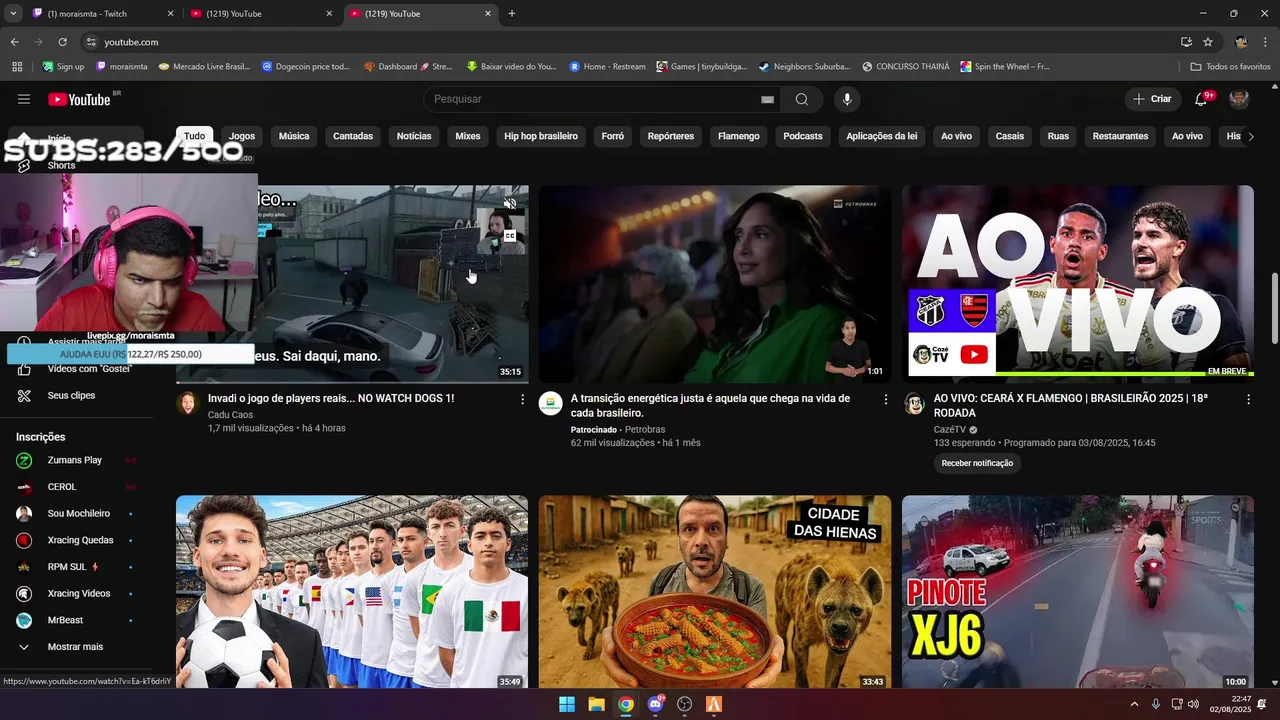Open Cadu Caos channel avatar
Viewport: 1280px width, 720px height.
[x=187, y=403]
